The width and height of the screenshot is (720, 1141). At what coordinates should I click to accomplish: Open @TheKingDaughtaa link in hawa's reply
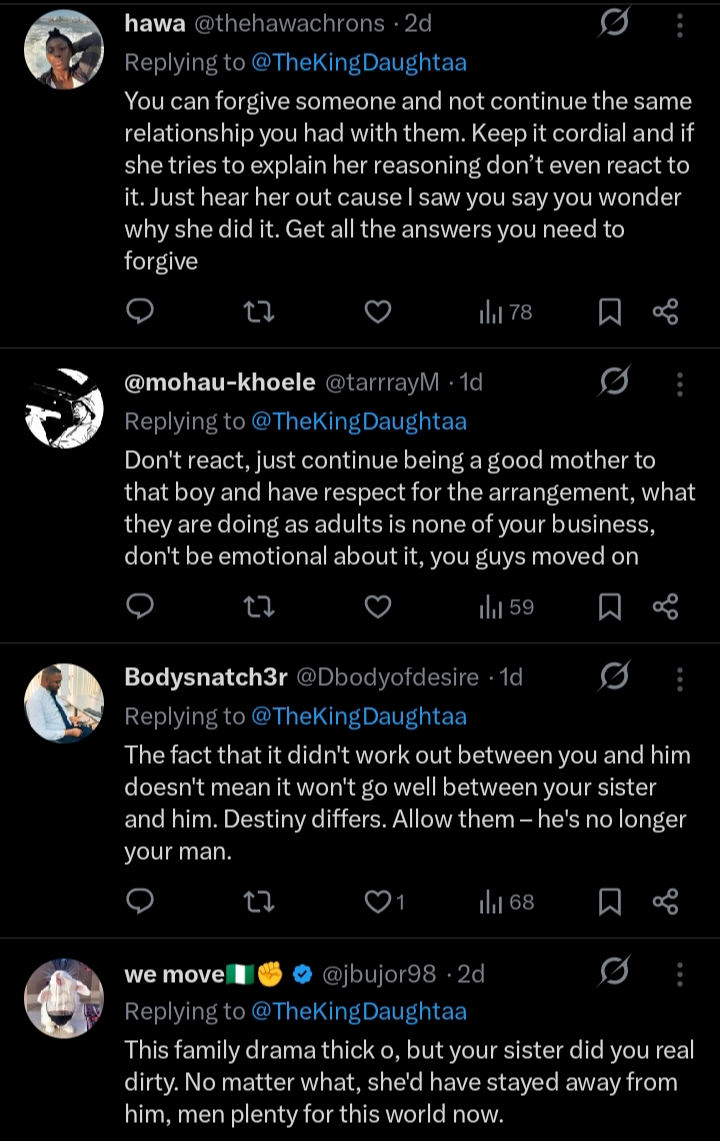(x=359, y=62)
